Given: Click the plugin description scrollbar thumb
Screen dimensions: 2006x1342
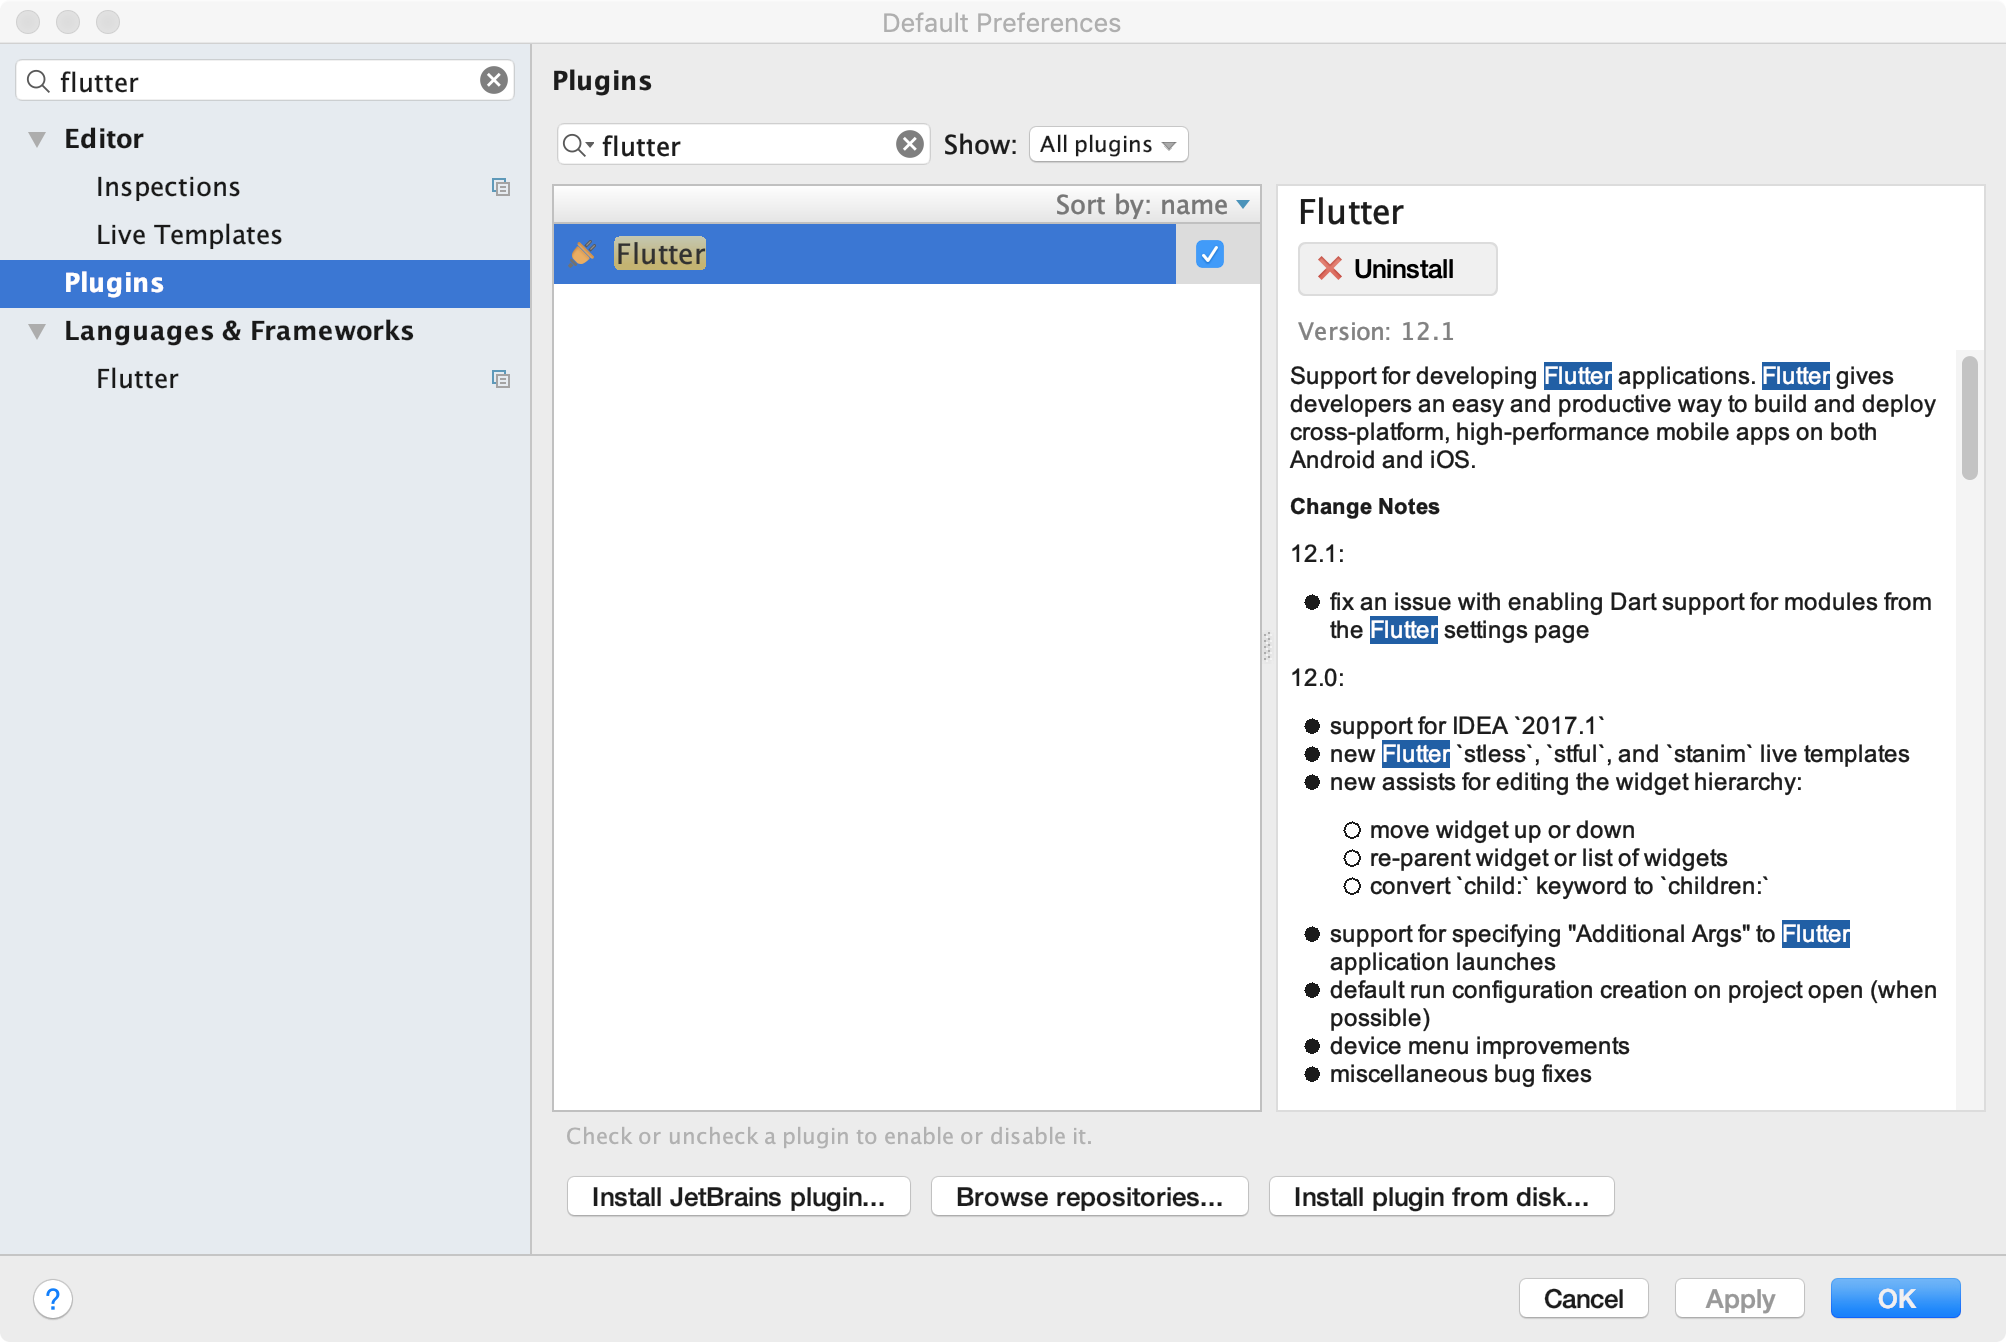Looking at the screenshot, I should click(x=1969, y=417).
